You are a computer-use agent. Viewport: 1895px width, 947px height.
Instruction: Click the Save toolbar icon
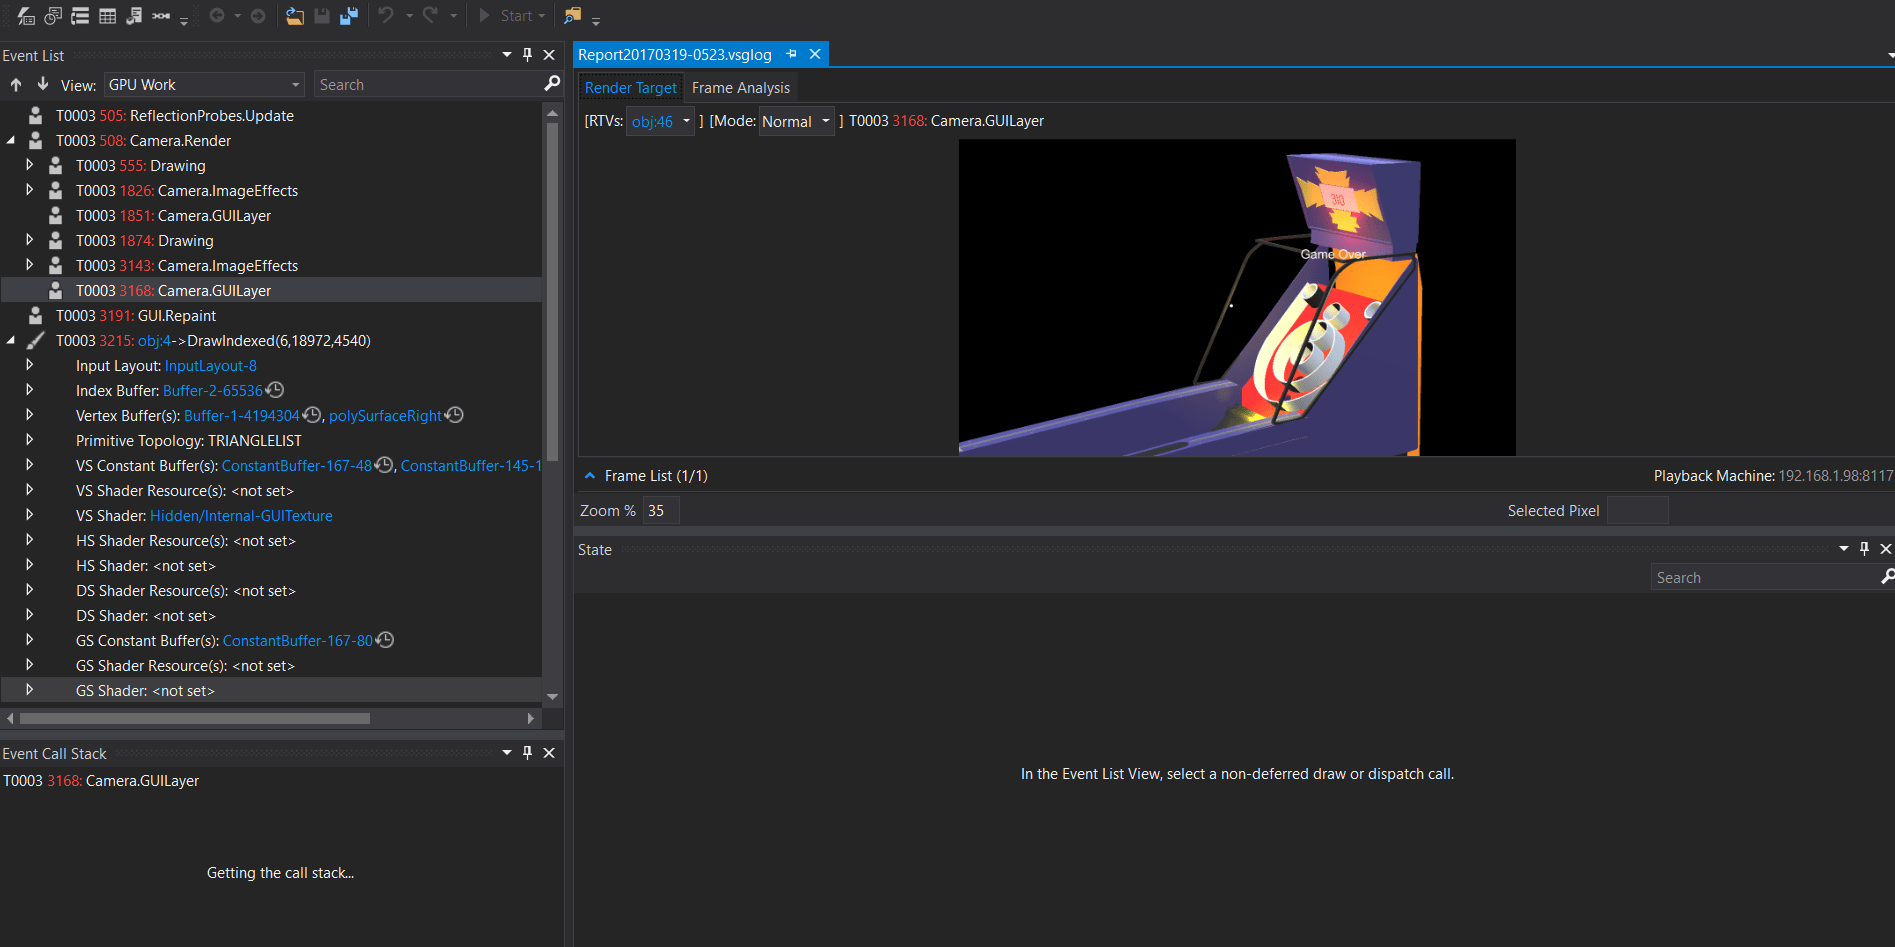(321, 15)
